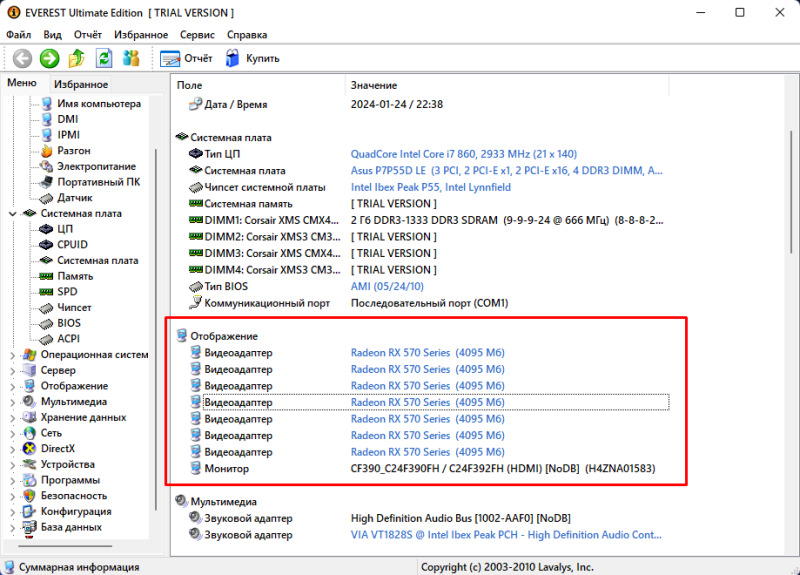Viewport: 800px width, 575px height.
Task: Click the green Forward arrow toolbar icon
Action: [49, 59]
